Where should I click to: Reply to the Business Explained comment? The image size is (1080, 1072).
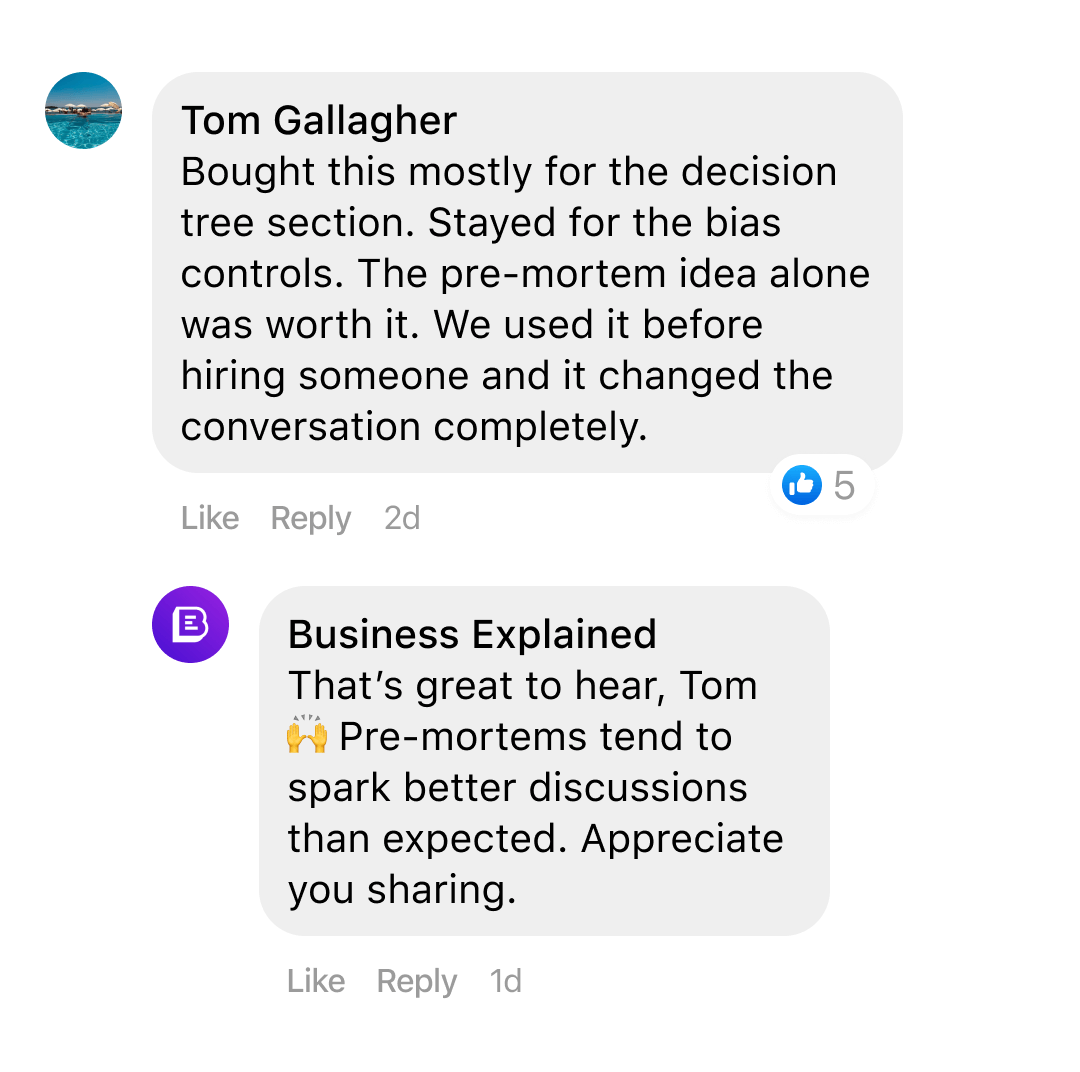pos(417,981)
